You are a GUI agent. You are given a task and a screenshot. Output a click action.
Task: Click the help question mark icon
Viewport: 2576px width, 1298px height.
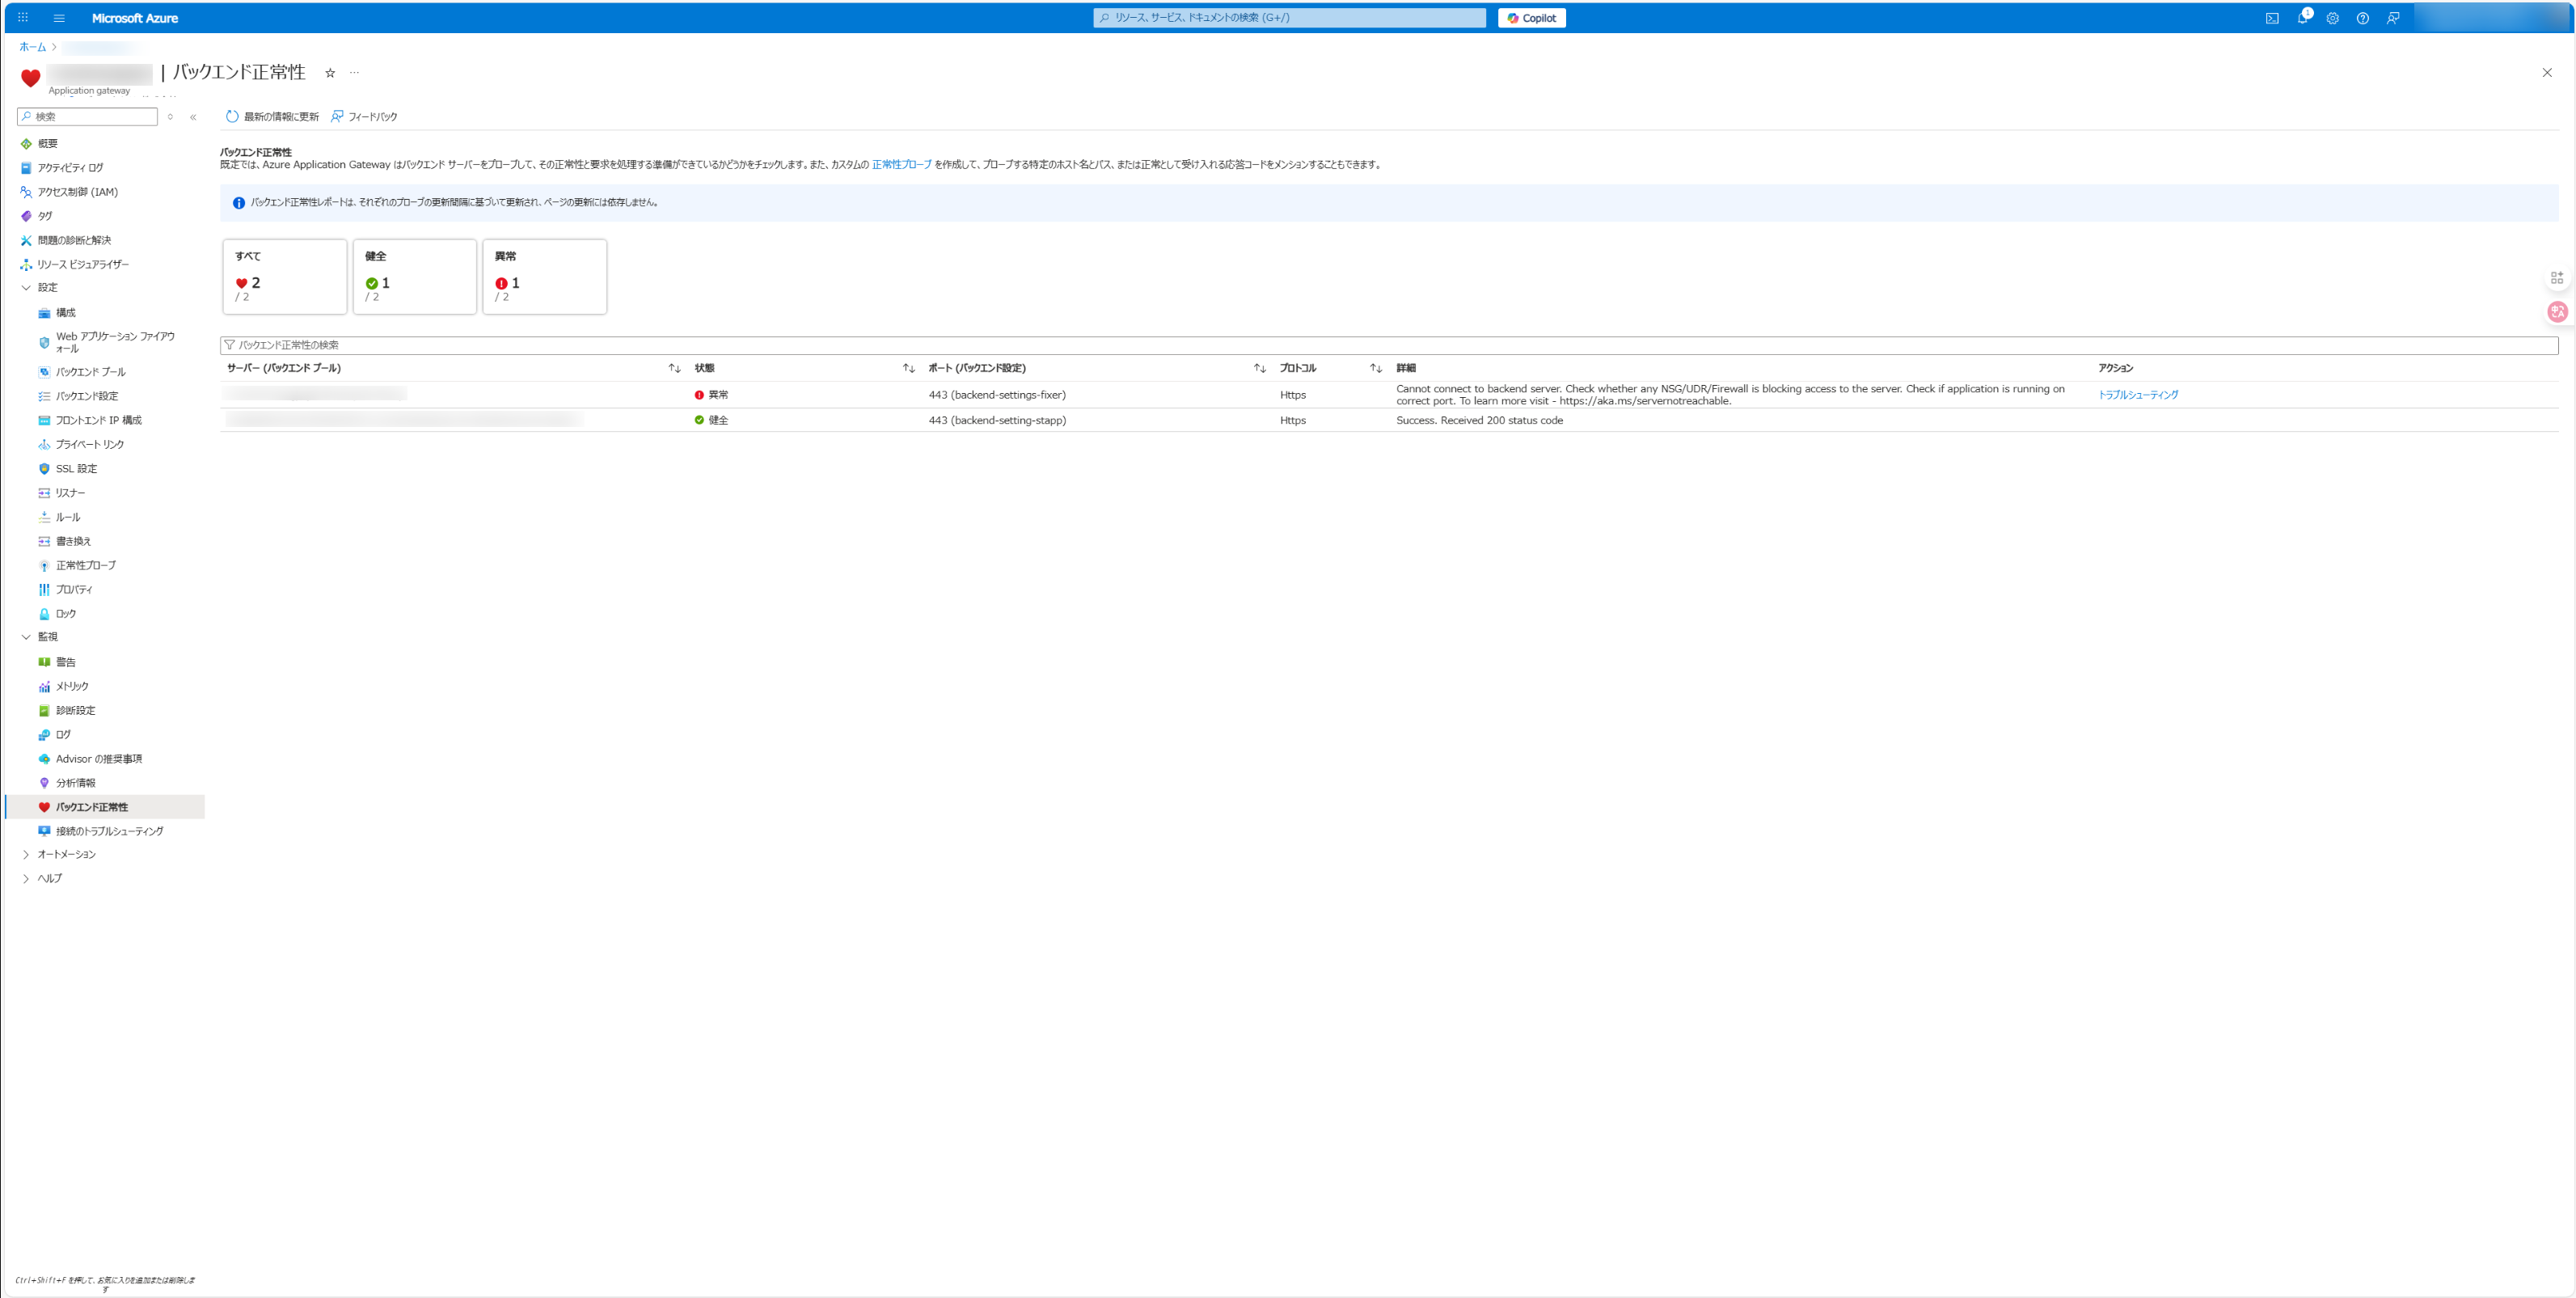pos(2362,18)
